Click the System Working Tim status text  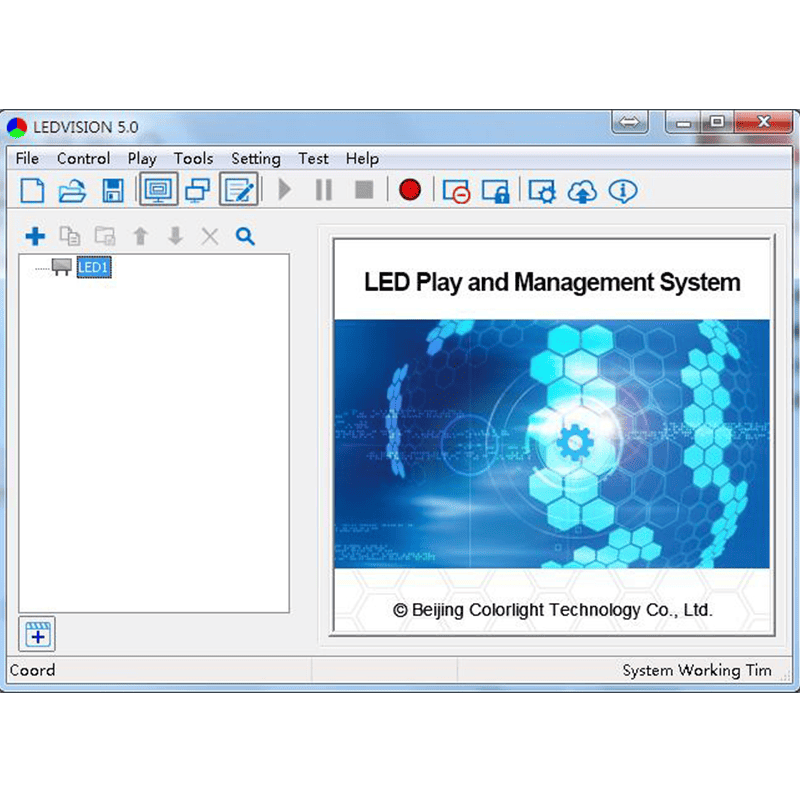click(696, 670)
